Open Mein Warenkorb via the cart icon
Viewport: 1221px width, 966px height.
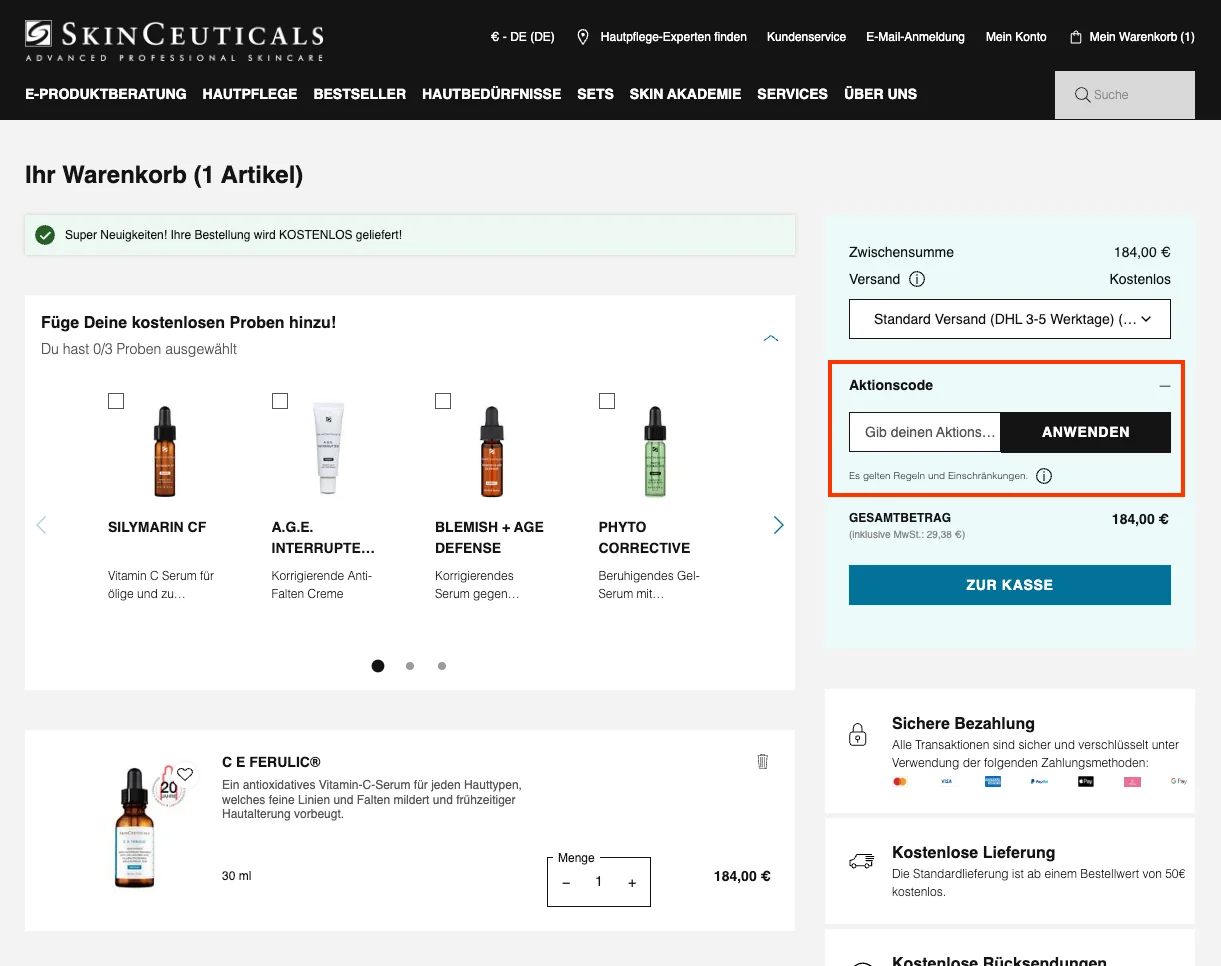[1077, 37]
